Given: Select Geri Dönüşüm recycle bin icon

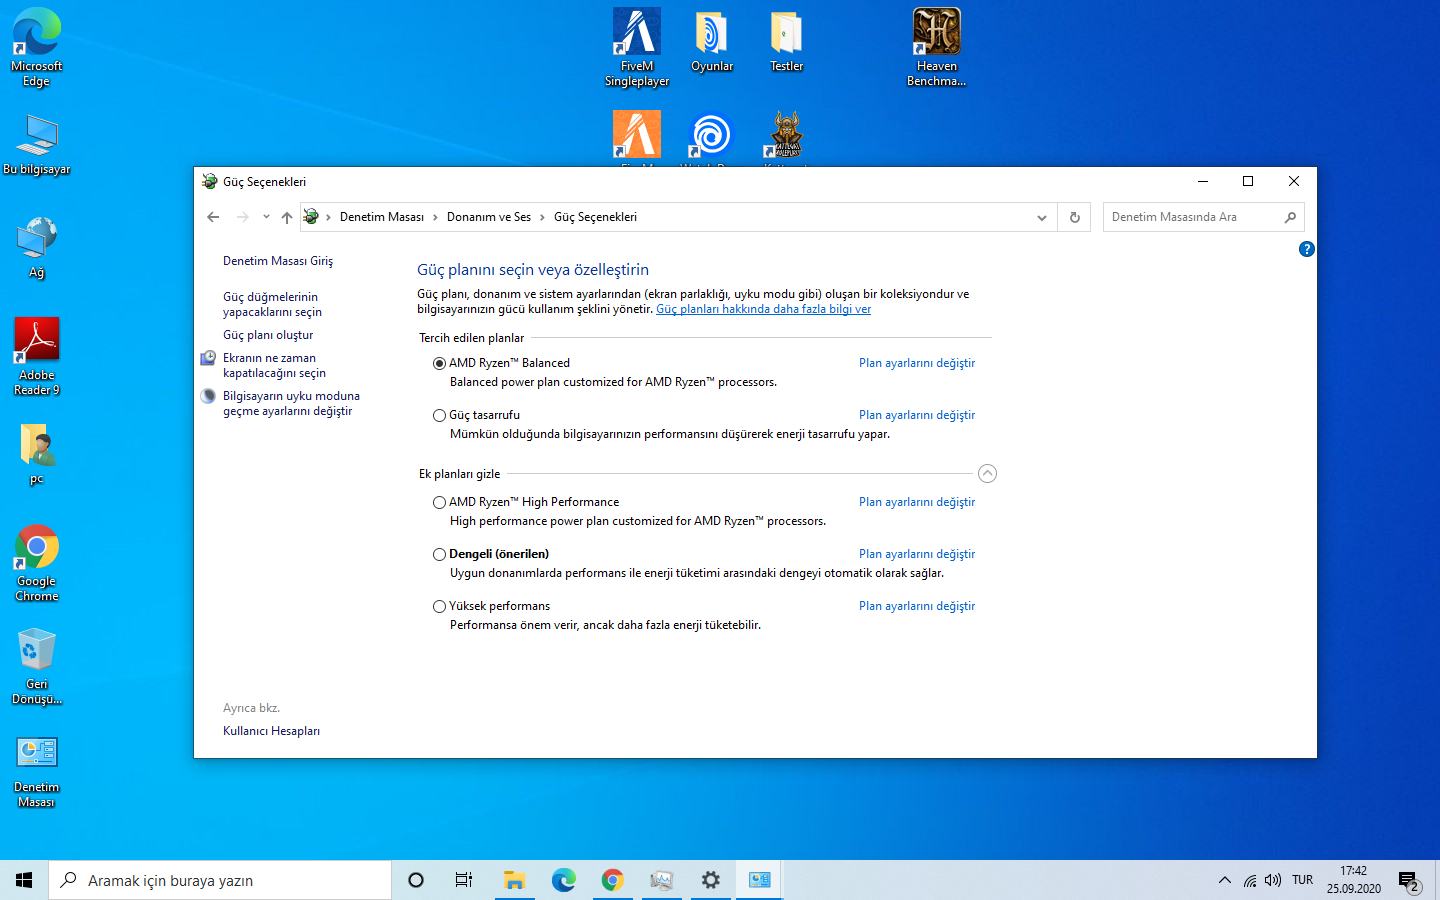Looking at the screenshot, I should point(37,666).
